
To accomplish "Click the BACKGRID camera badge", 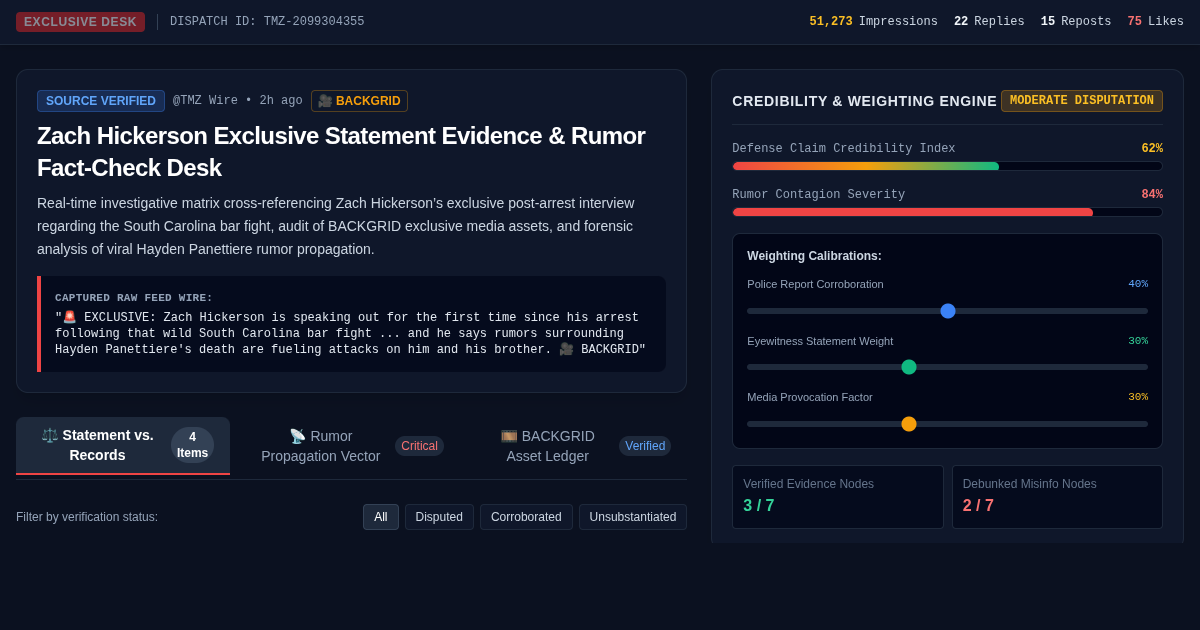I will pos(359,101).
